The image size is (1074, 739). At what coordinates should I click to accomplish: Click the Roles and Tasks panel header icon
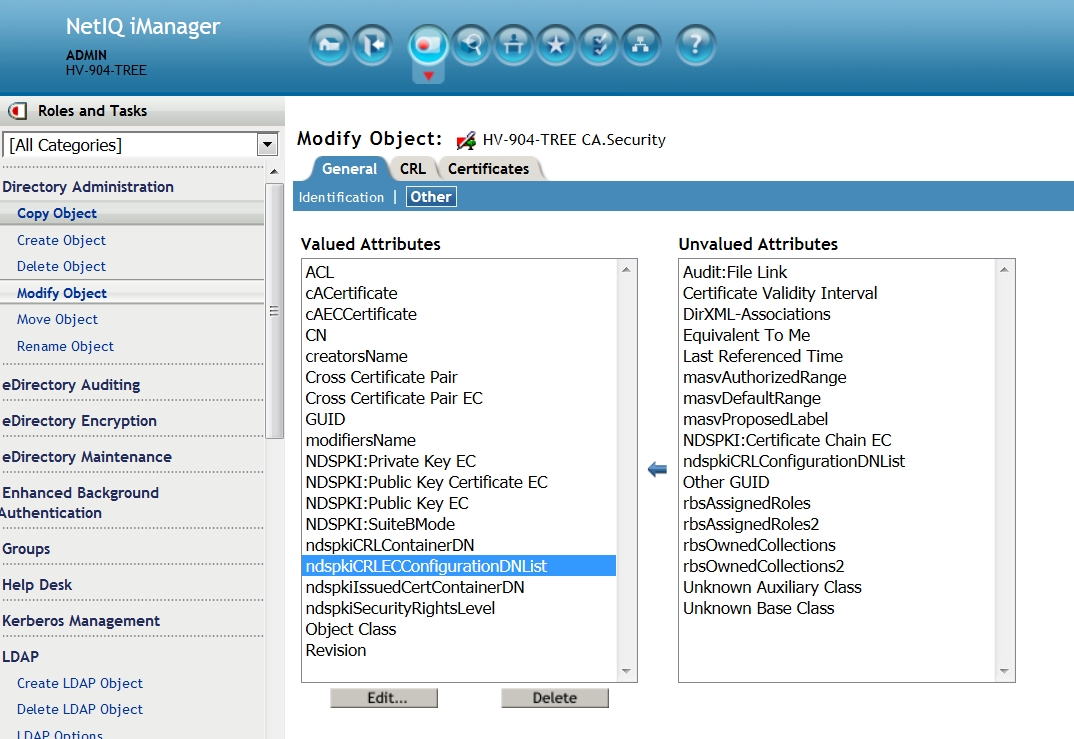pyautogui.click(x=17, y=111)
